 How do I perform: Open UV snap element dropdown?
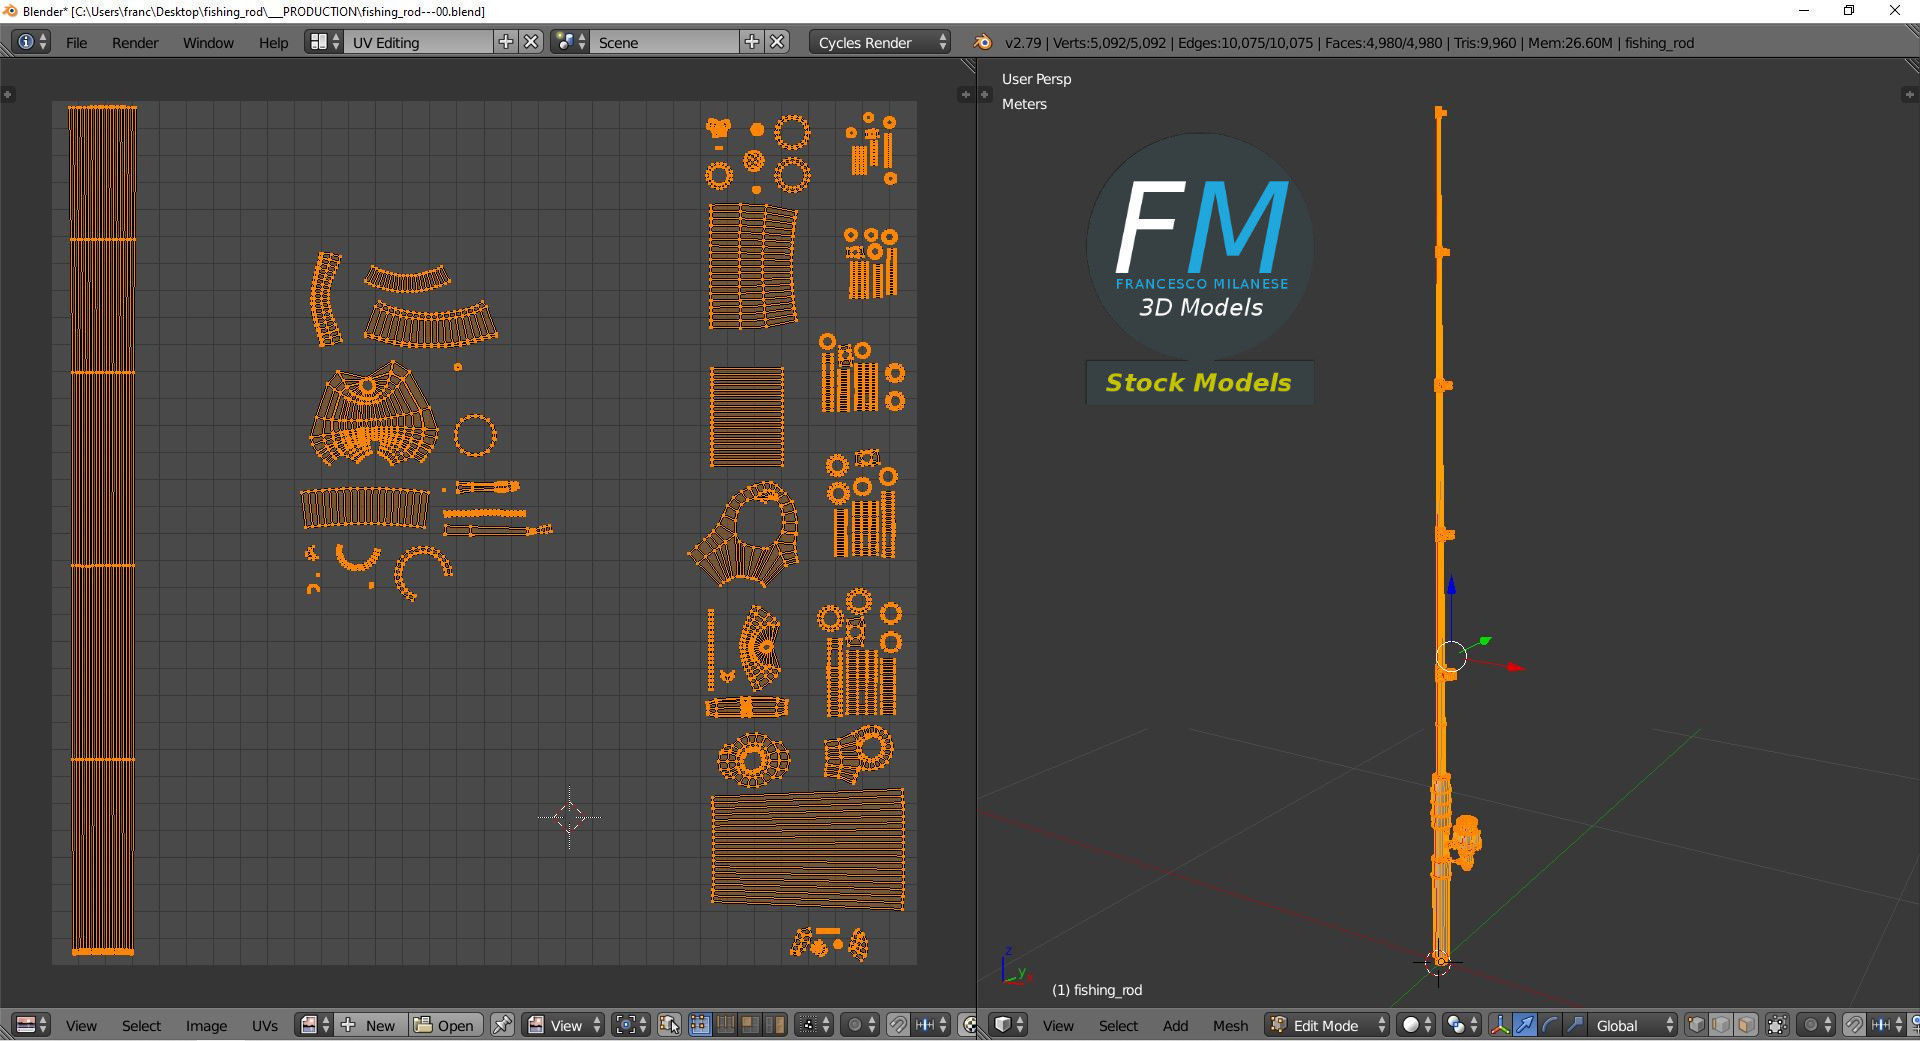click(930, 1025)
